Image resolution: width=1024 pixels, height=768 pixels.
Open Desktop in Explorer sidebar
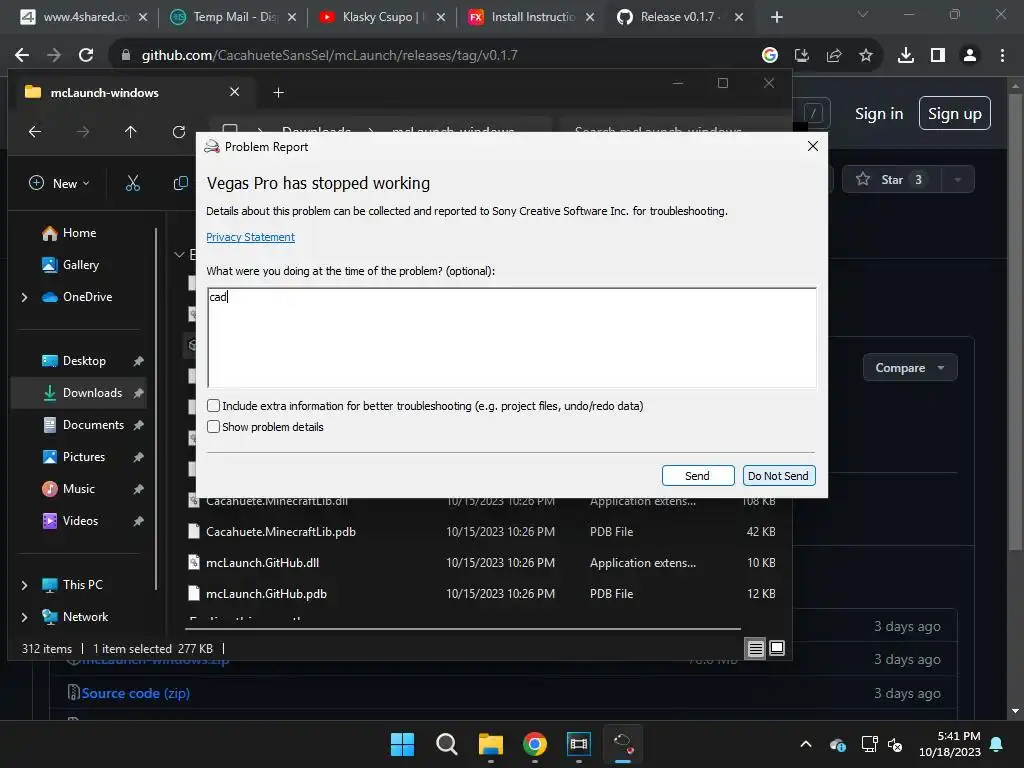coord(74,360)
